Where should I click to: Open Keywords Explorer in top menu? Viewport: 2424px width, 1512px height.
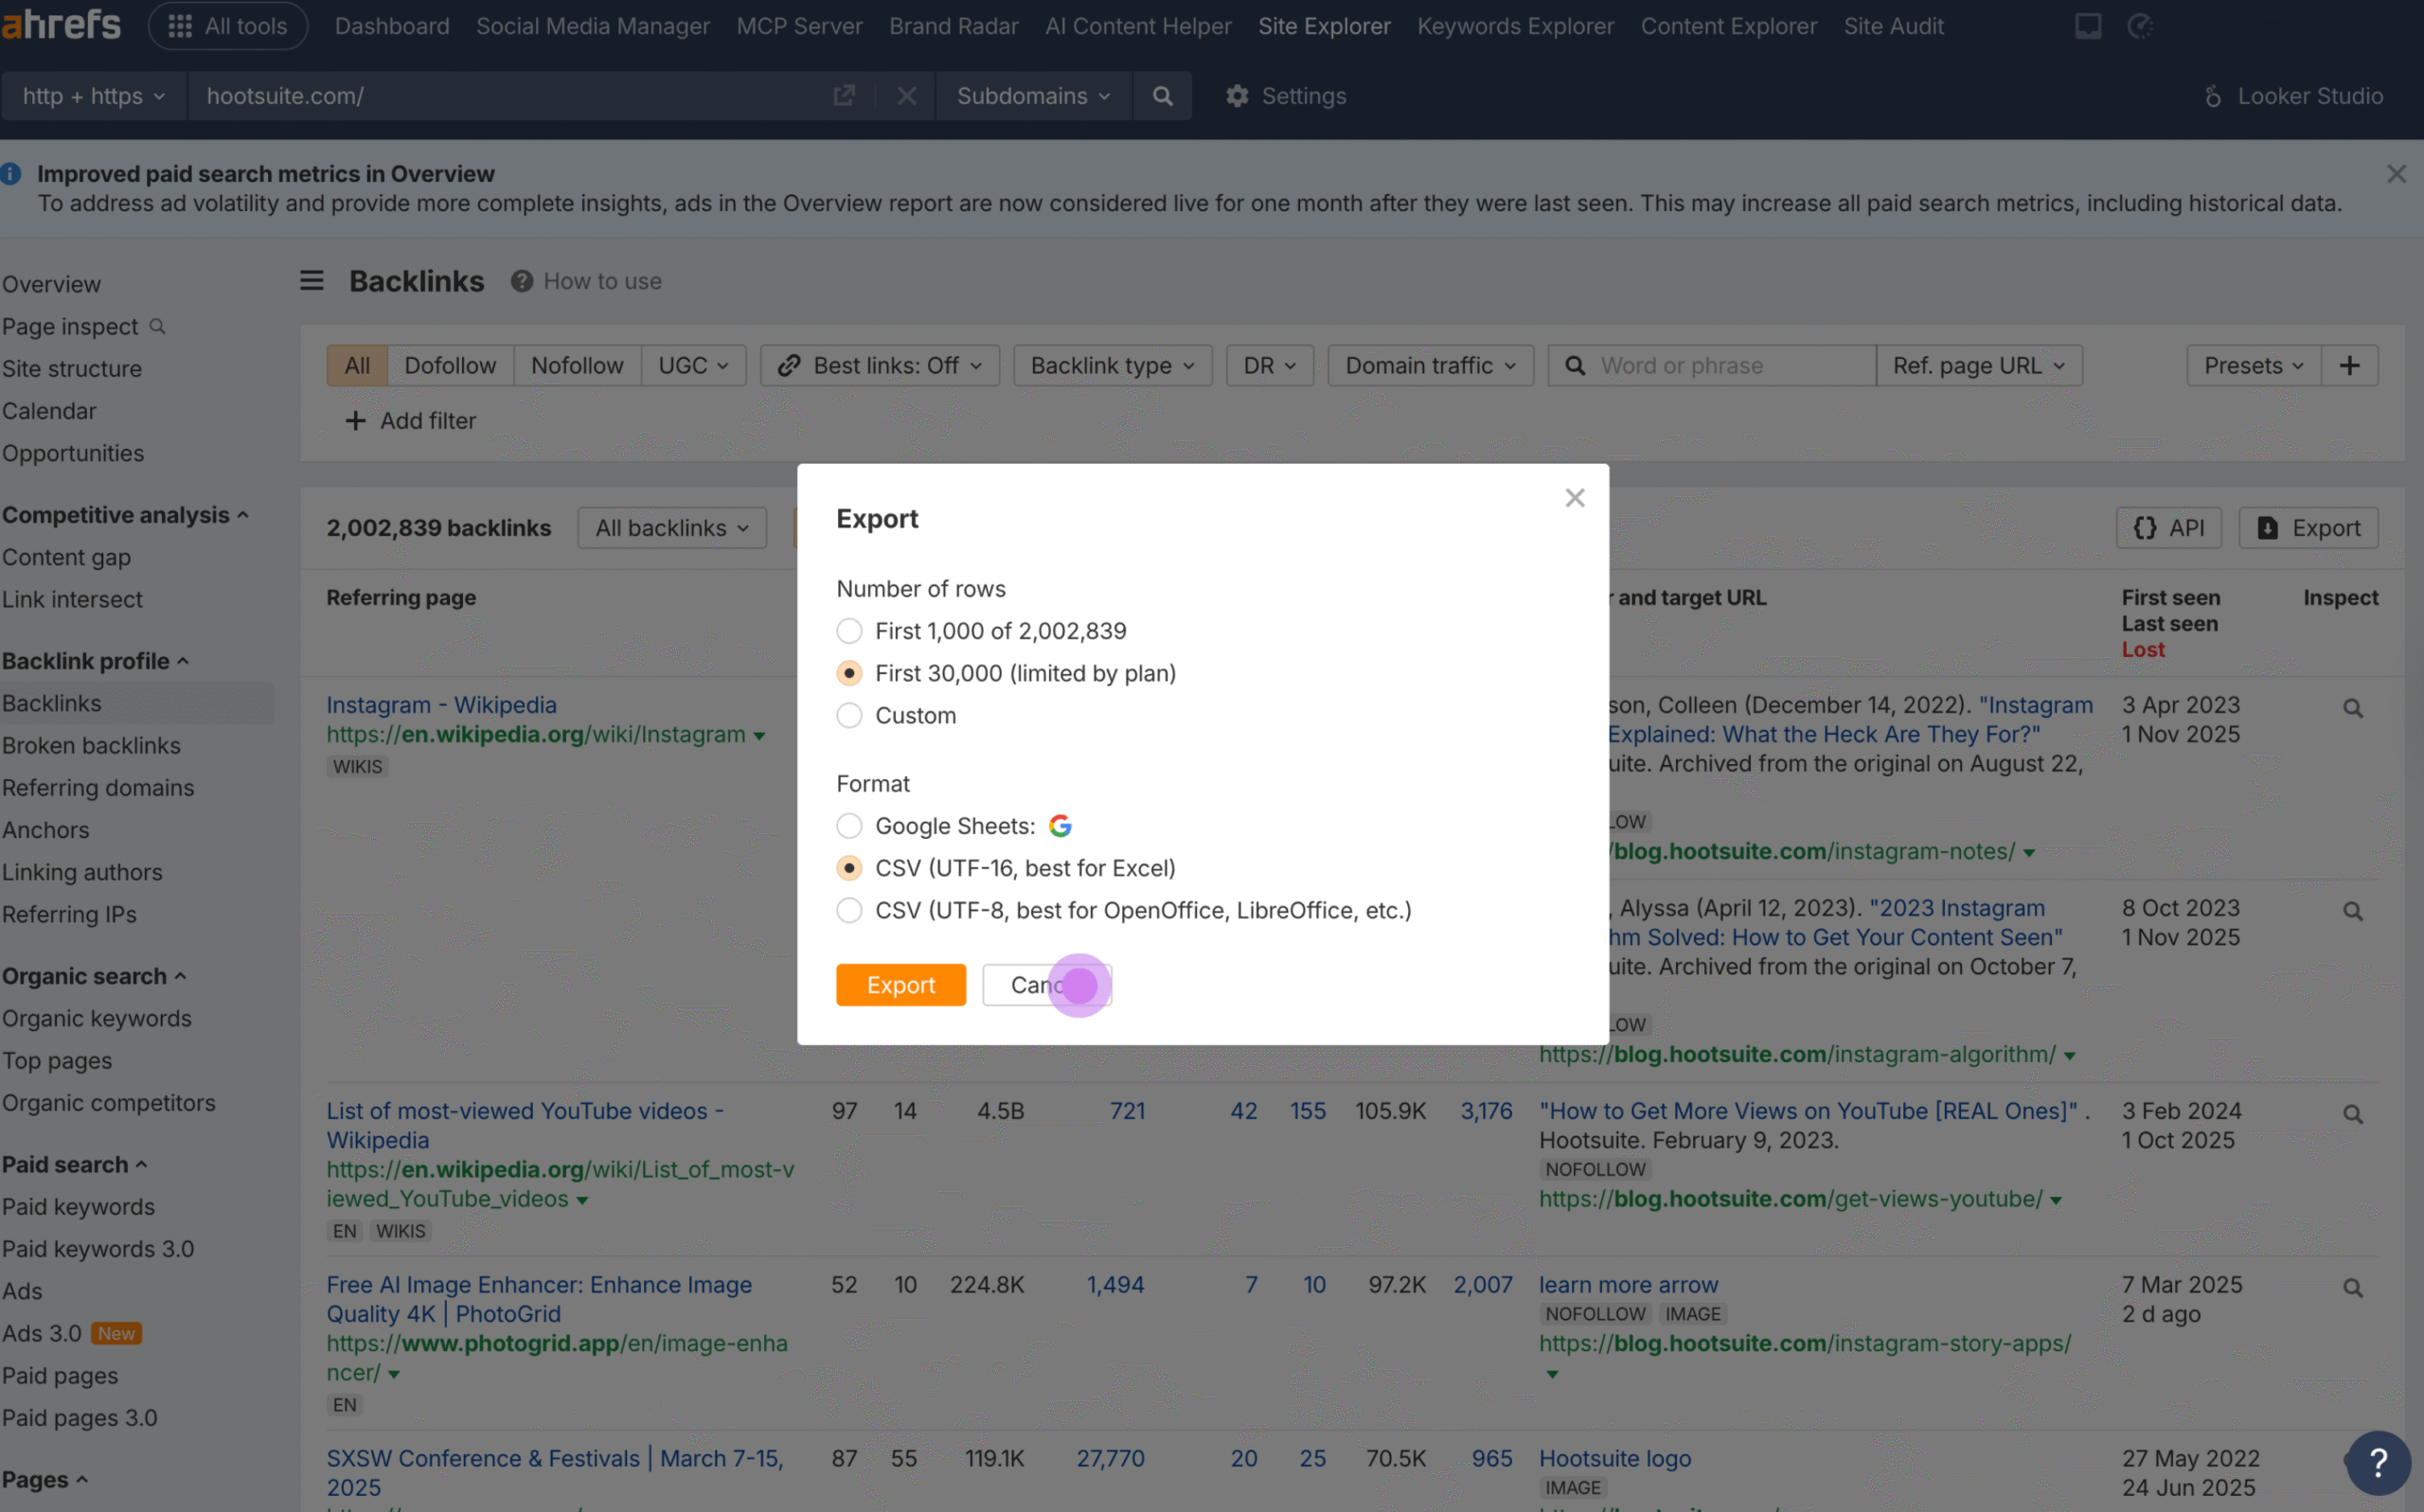[1515, 26]
